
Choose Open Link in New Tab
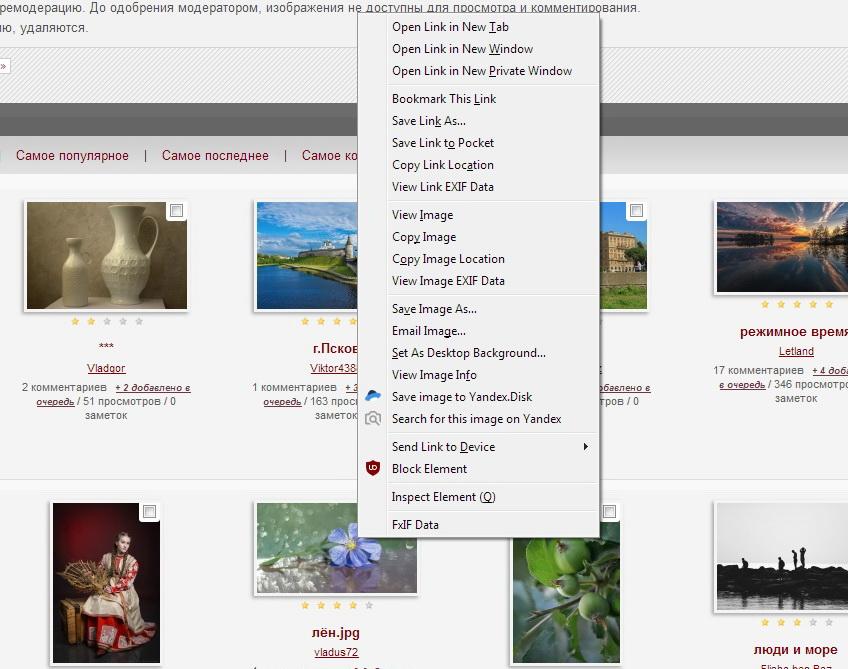tap(479, 27)
